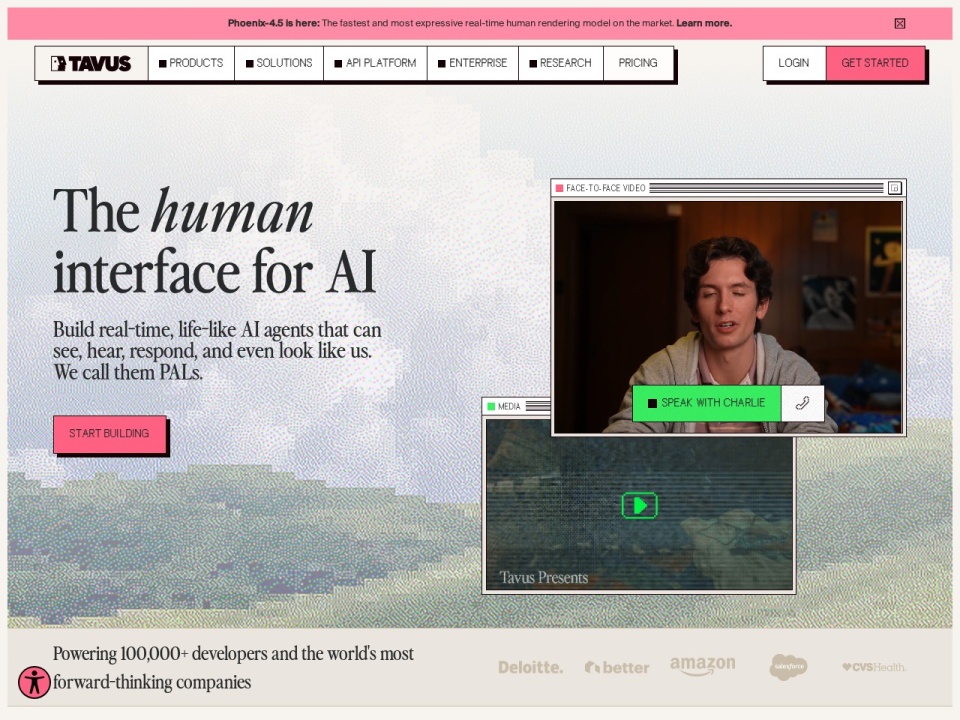Click the Start Building button

click(x=110, y=433)
